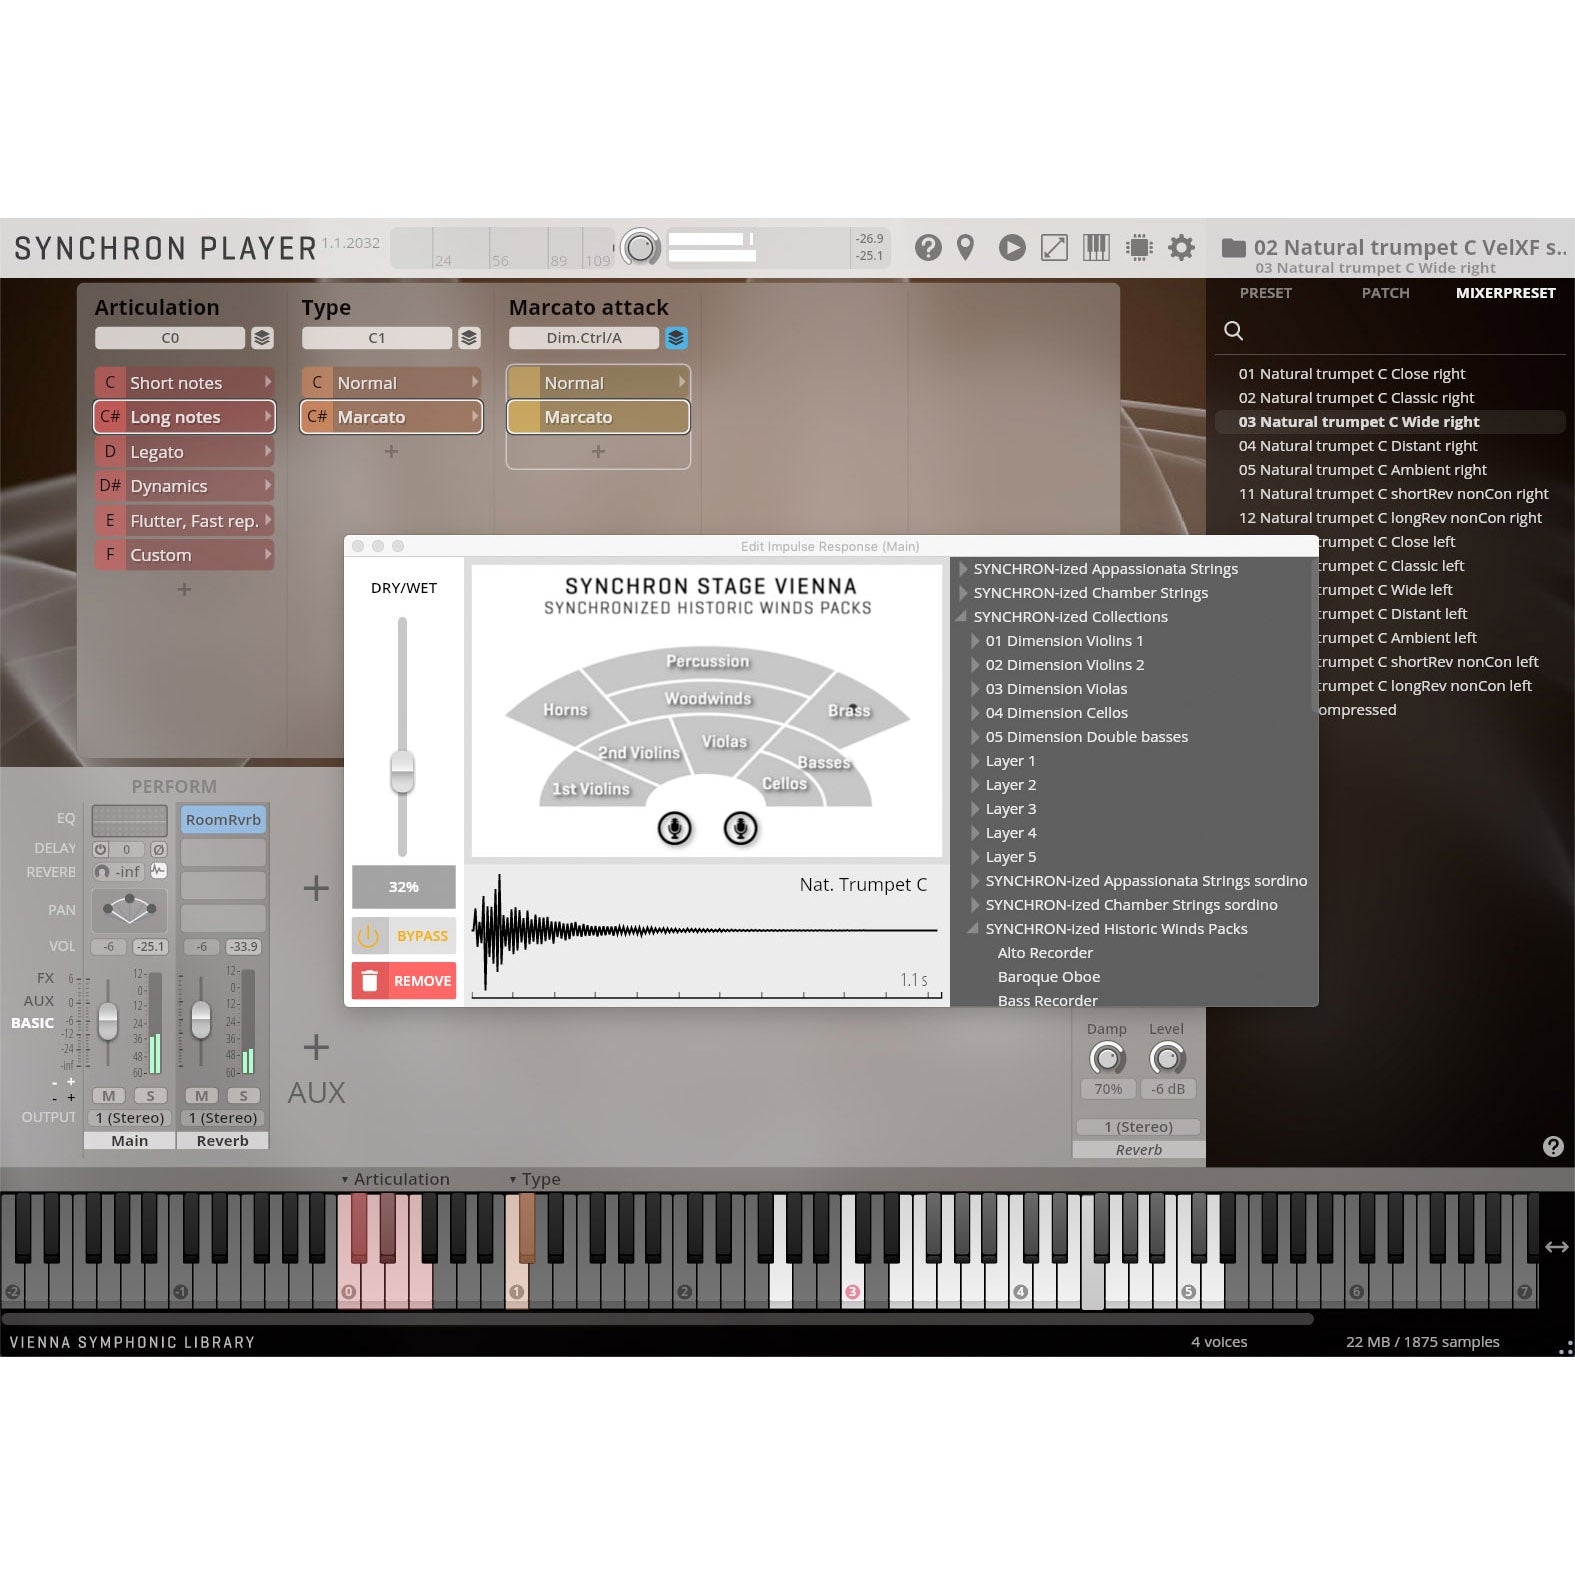The width and height of the screenshot is (1575, 1575).
Task: Select the Brass section on the stage map
Action: point(849,710)
